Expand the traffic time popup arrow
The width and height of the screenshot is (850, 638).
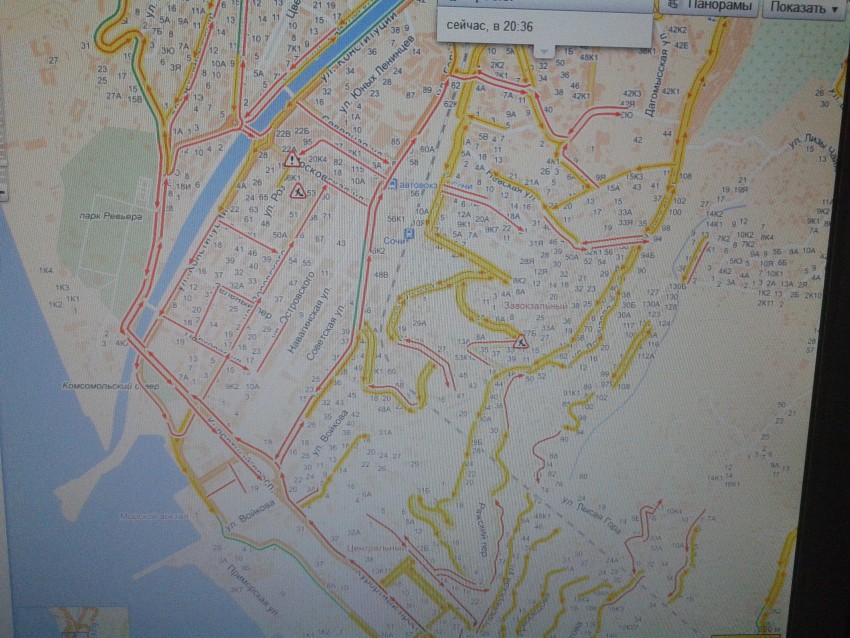click(x=544, y=50)
